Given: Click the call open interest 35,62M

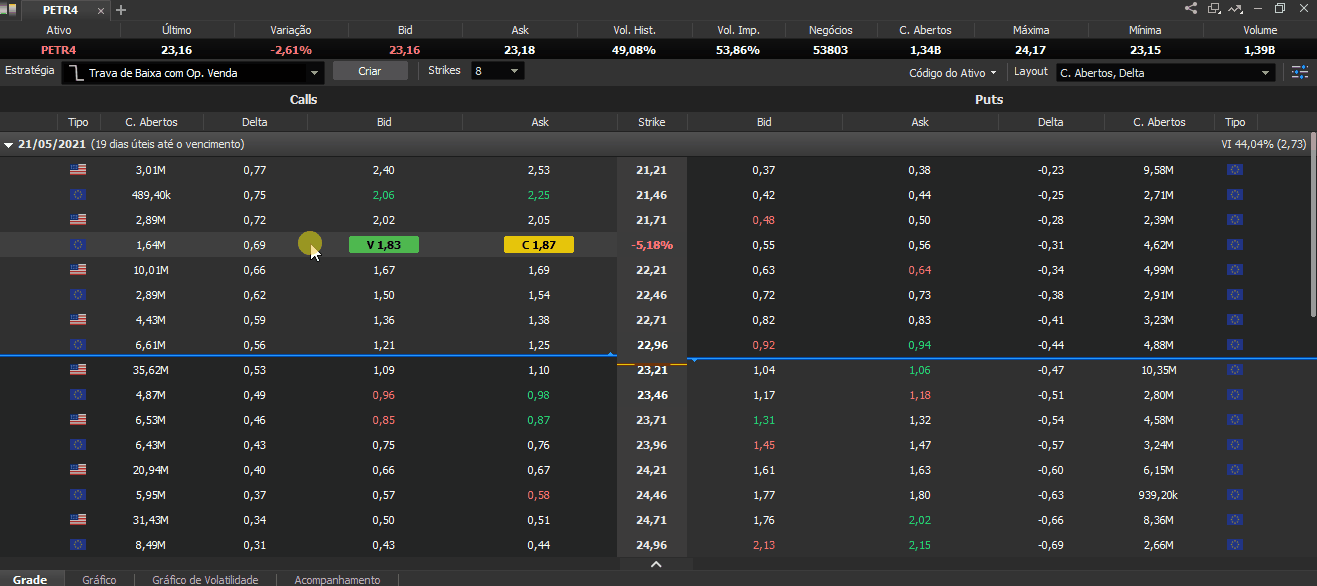Looking at the screenshot, I should click(152, 370).
